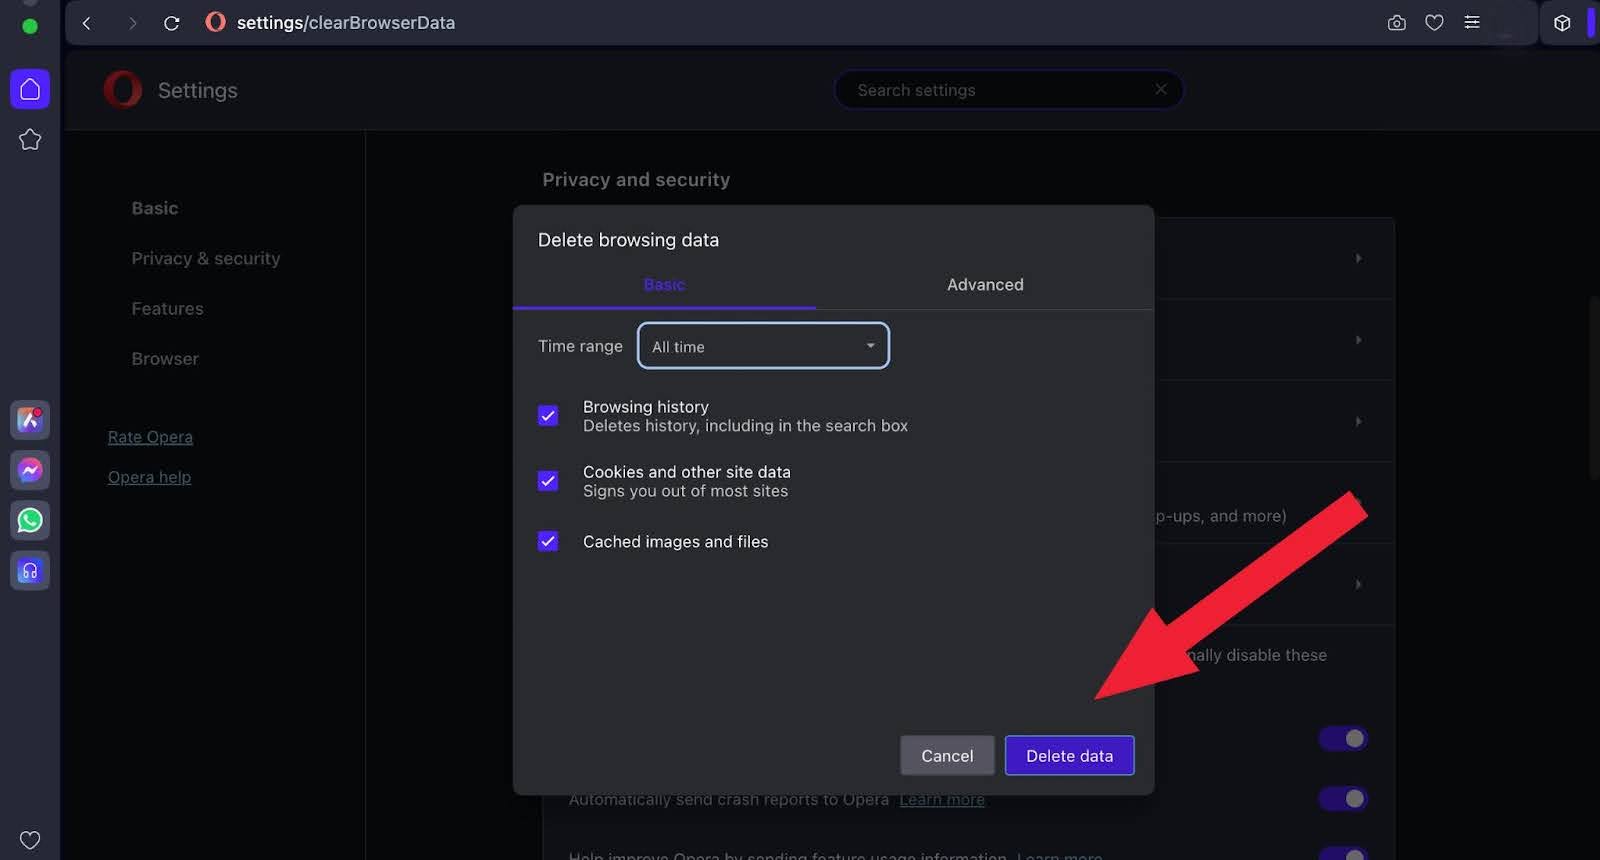The image size is (1600, 860).
Task: Click the extensions cube icon
Action: (1562, 23)
